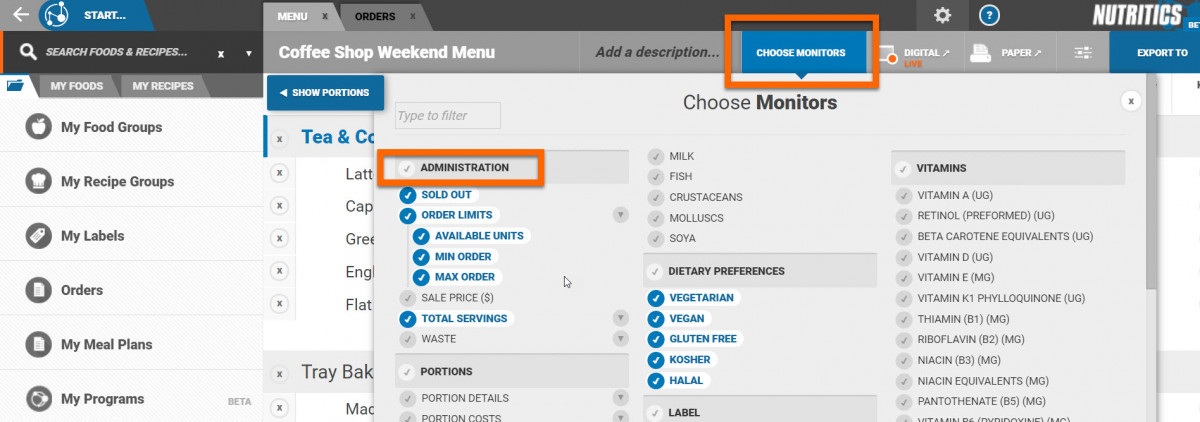
Task: Expand the Order Limits sub-options arrow
Action: [620, 215]
